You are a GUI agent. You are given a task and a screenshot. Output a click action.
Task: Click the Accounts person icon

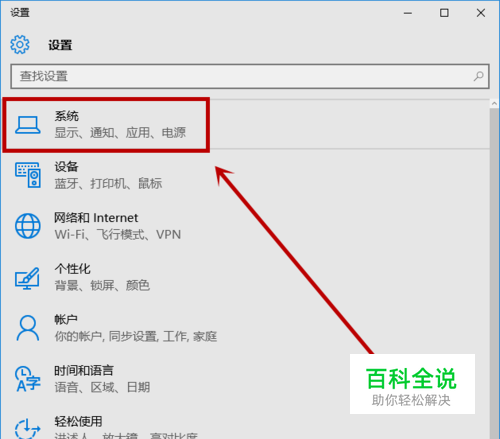tap(28, 328)
